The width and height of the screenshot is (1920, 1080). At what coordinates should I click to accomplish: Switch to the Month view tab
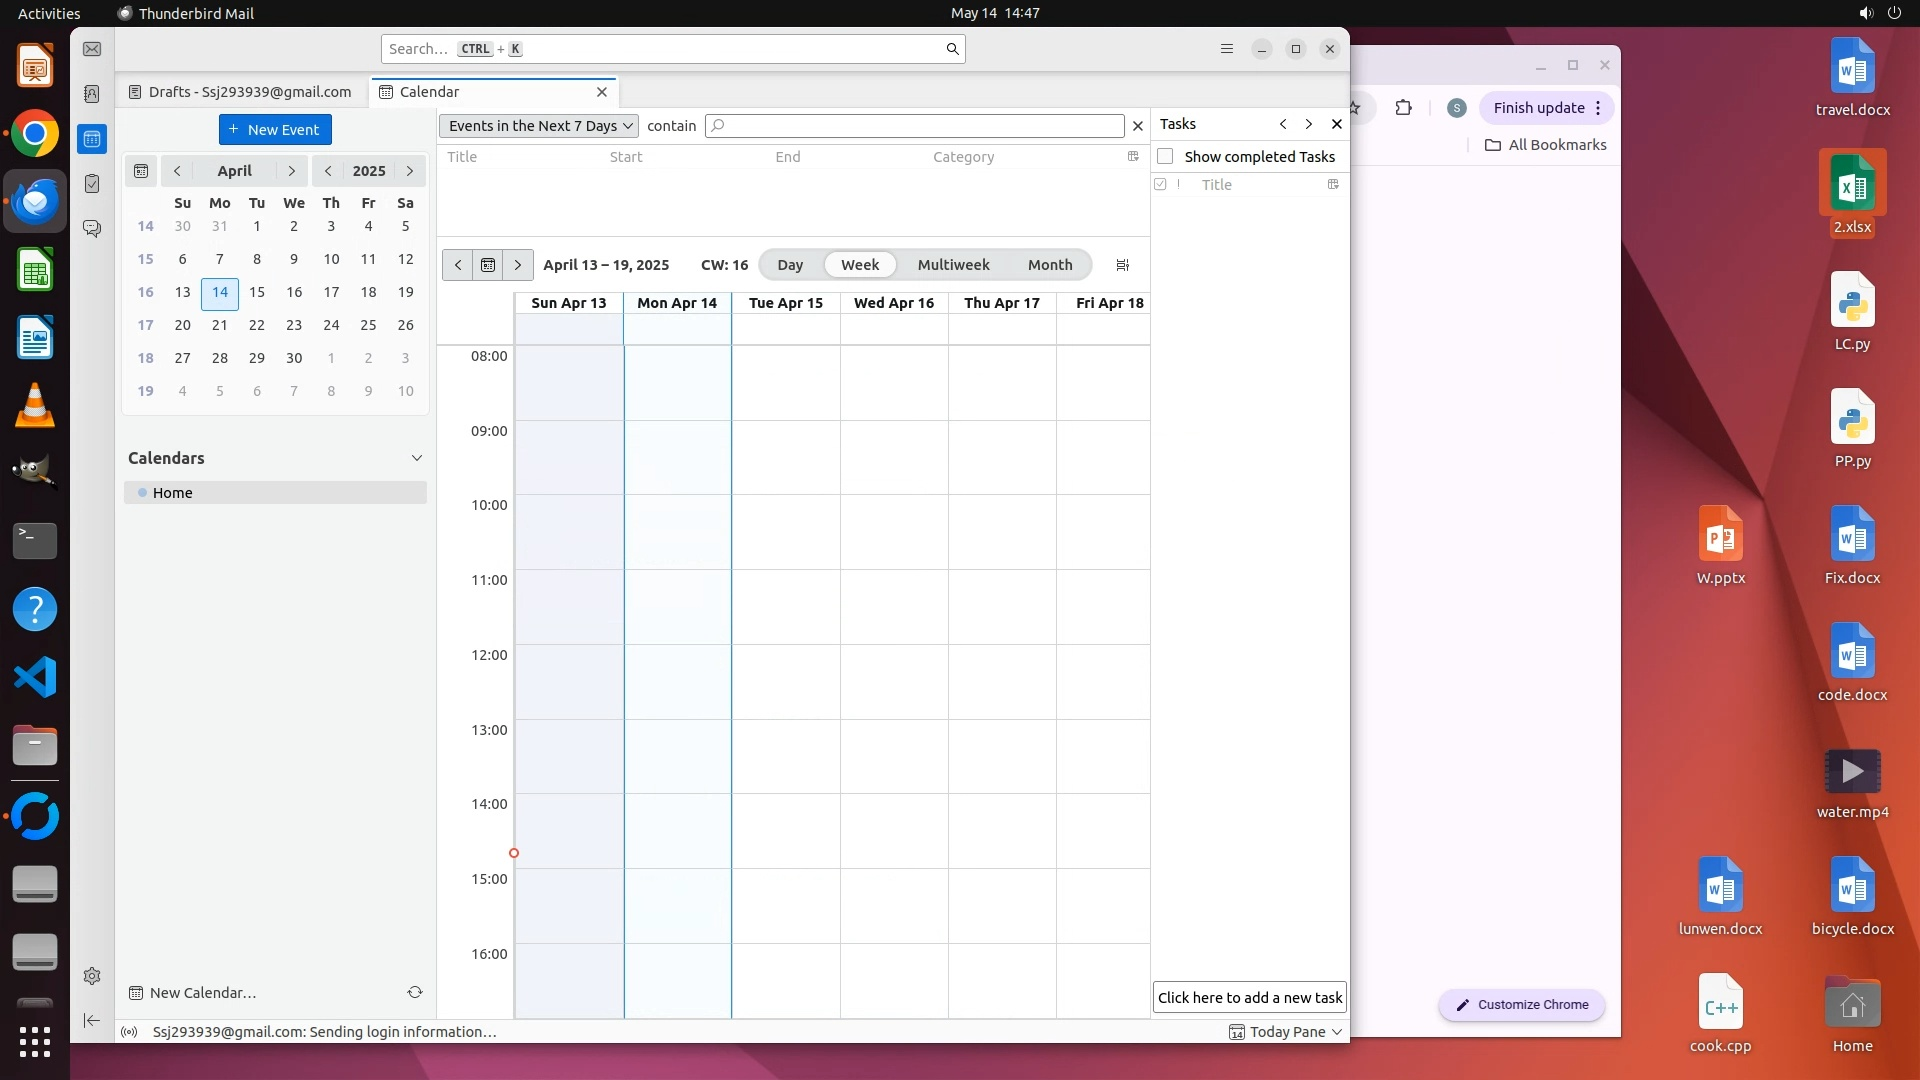pyautogui.click(x=1049, y=265)
